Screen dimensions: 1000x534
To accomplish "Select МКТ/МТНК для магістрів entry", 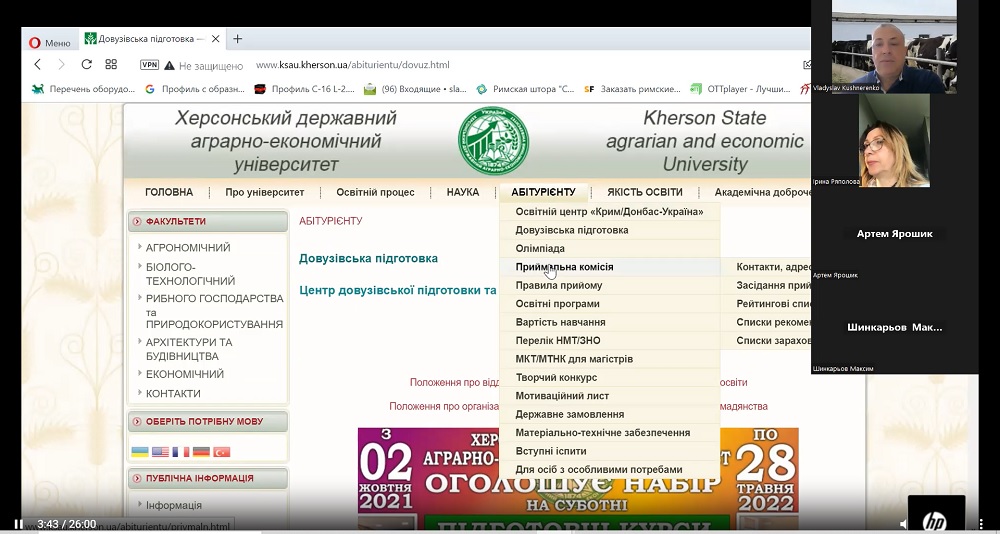I will point(610,359).
